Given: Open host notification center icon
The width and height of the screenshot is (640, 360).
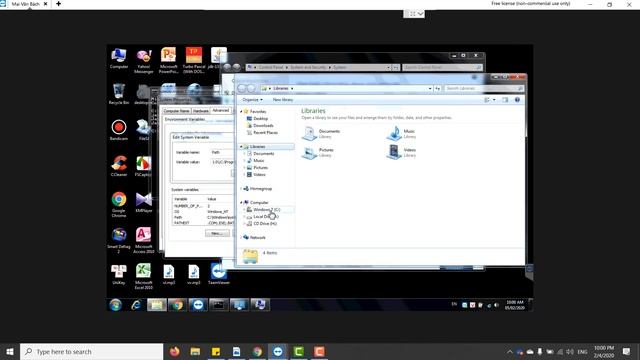Looking at the screenshot, I should click(626, 351).
